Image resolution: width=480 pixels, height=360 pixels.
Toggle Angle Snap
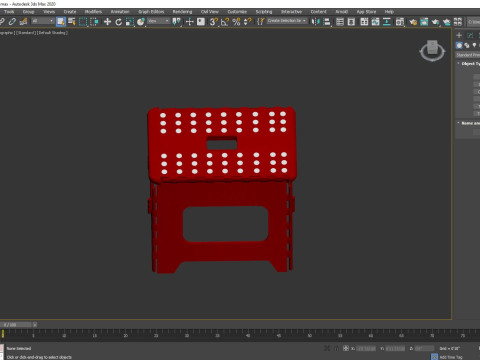click(x=225, y=22)
